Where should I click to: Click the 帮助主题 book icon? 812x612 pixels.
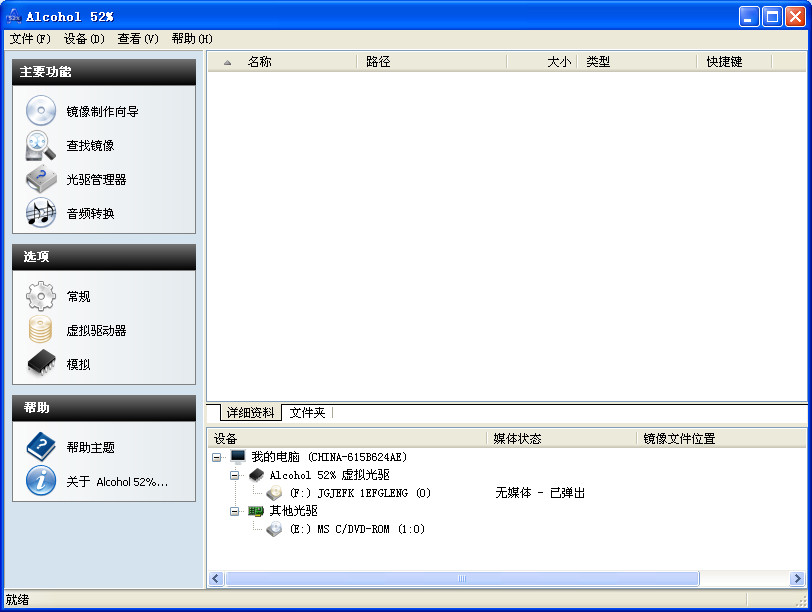click(x=41, y=447)
